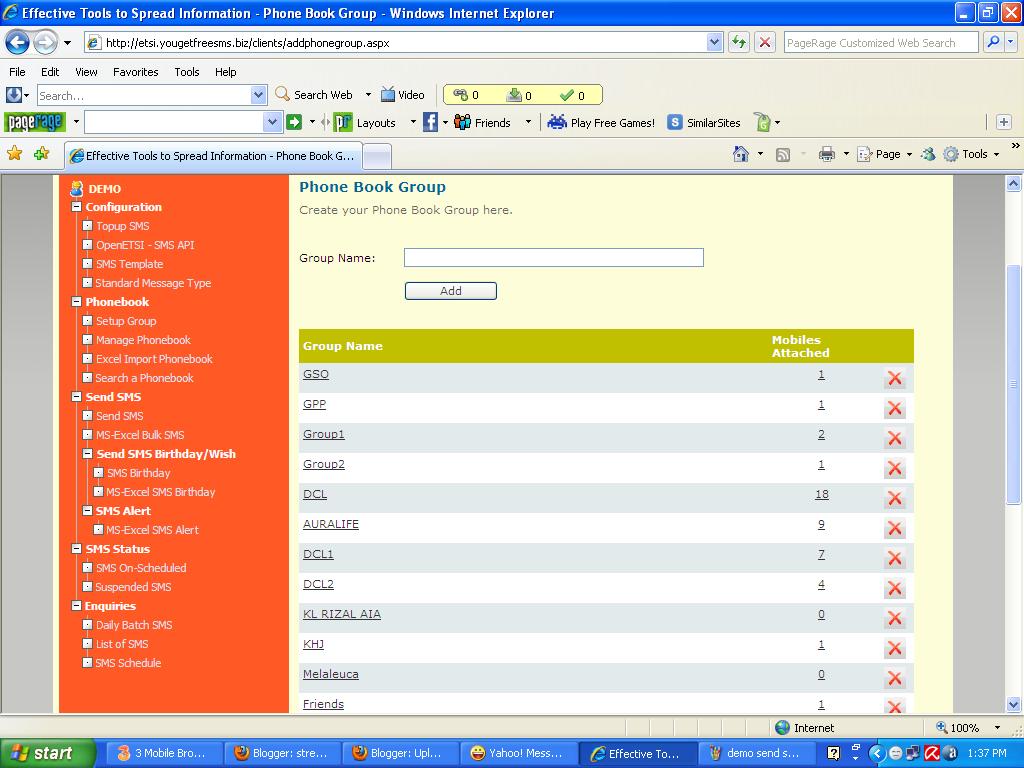This screenshot has height=768, width=1024.
Task: Click the Home icon in command bar
Action: 741,154
